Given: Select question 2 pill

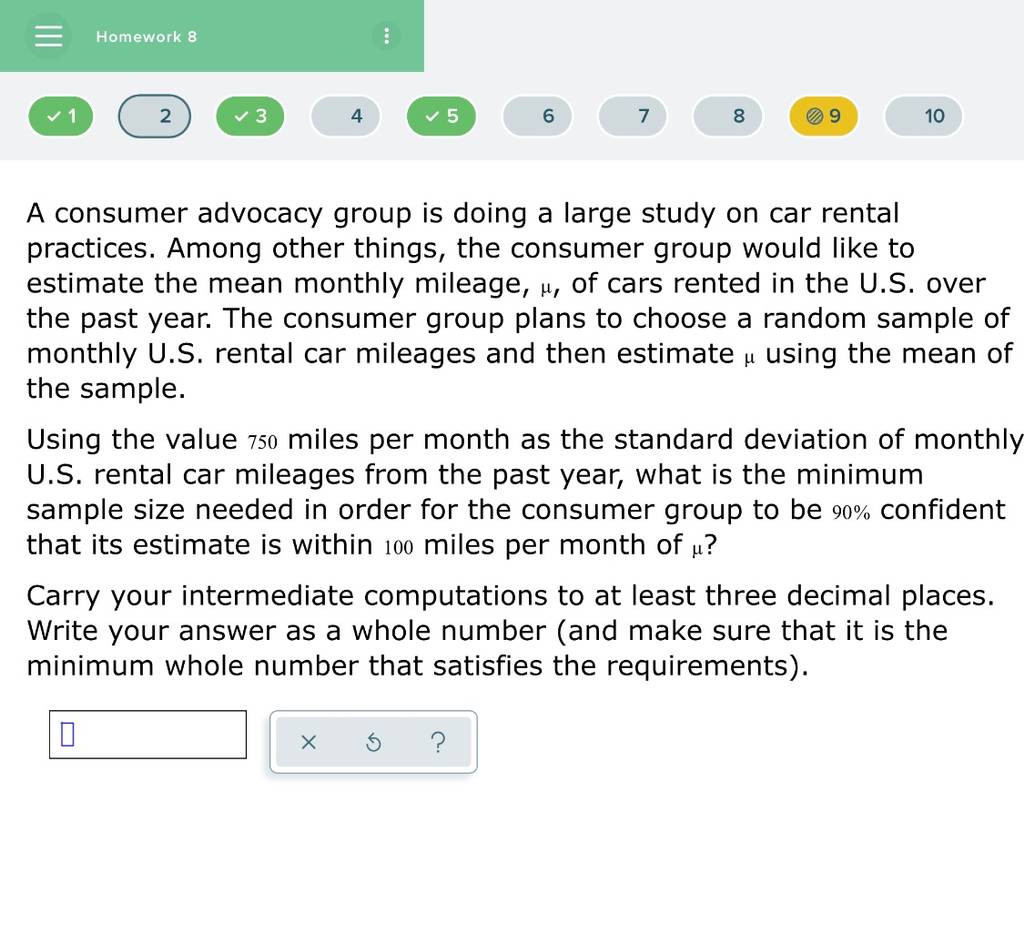Looking at the screenshot, I should pos(154,116).
